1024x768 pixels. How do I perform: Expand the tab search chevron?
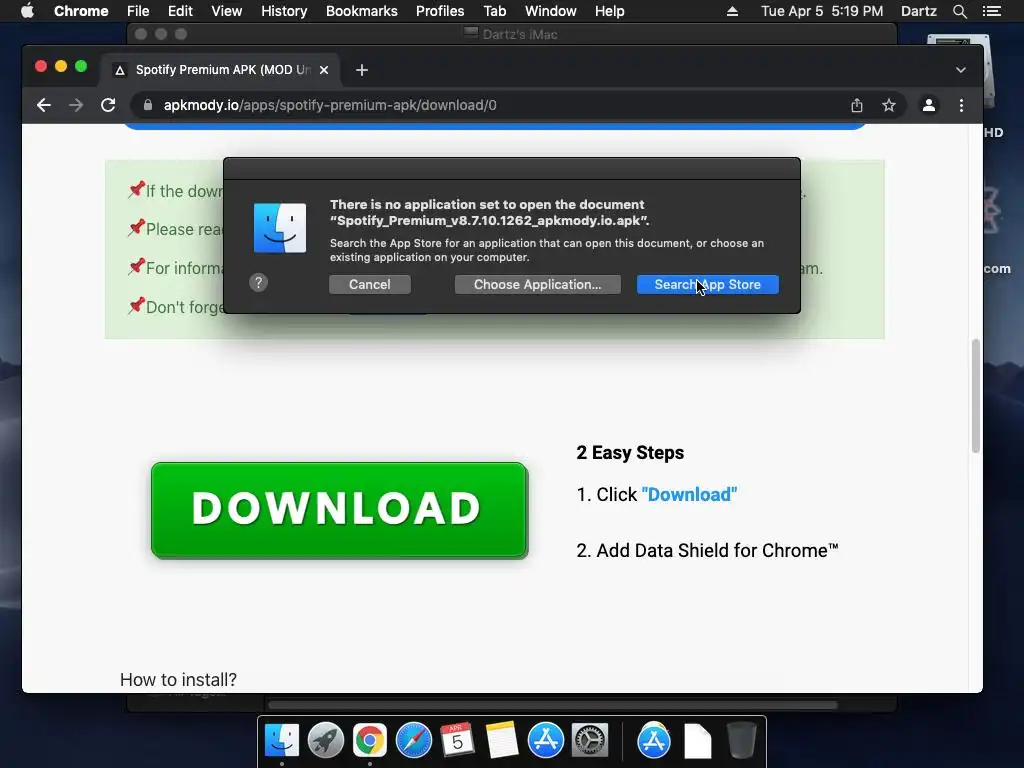coord(961,70)
